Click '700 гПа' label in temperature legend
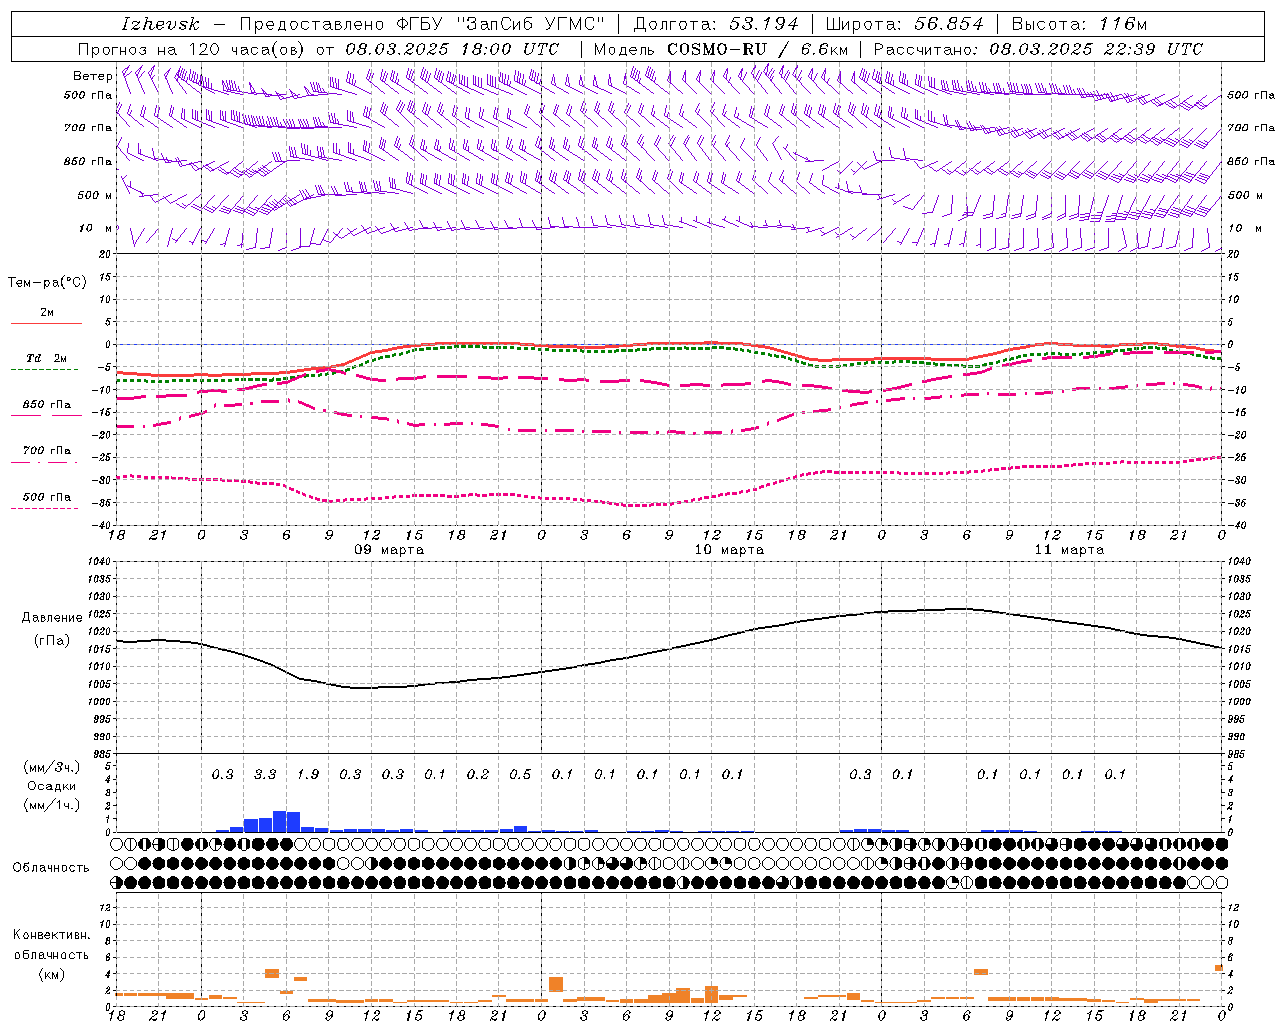The width and height of the screenshot is (1280, 1024). tap(47, 451)
